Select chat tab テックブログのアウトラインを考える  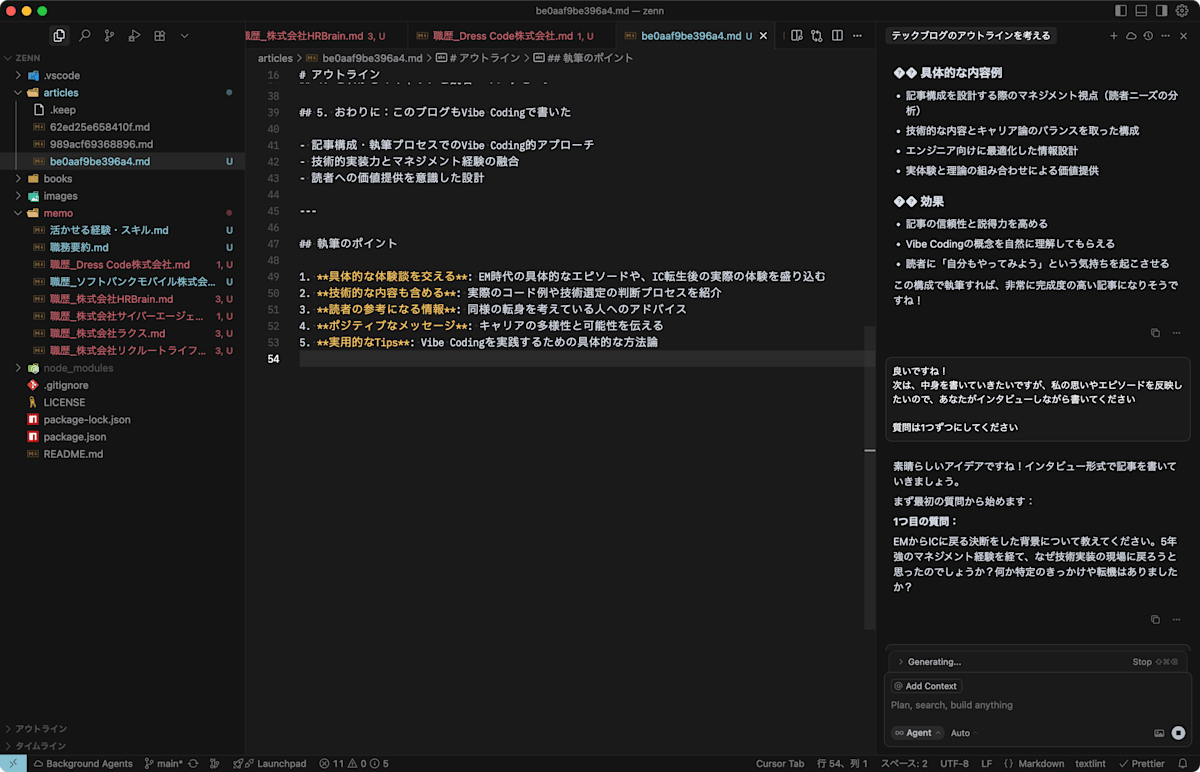coord(971,36)
